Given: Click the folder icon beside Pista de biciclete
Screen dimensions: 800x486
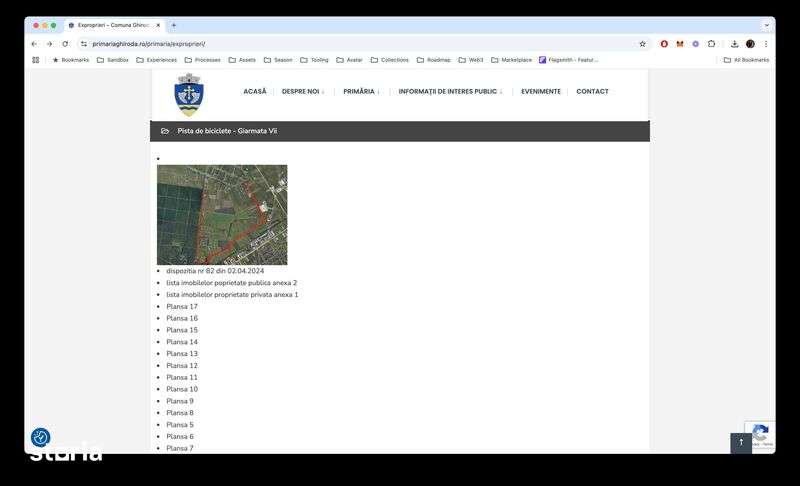Looking at the screenshot, I should (165, 131).
